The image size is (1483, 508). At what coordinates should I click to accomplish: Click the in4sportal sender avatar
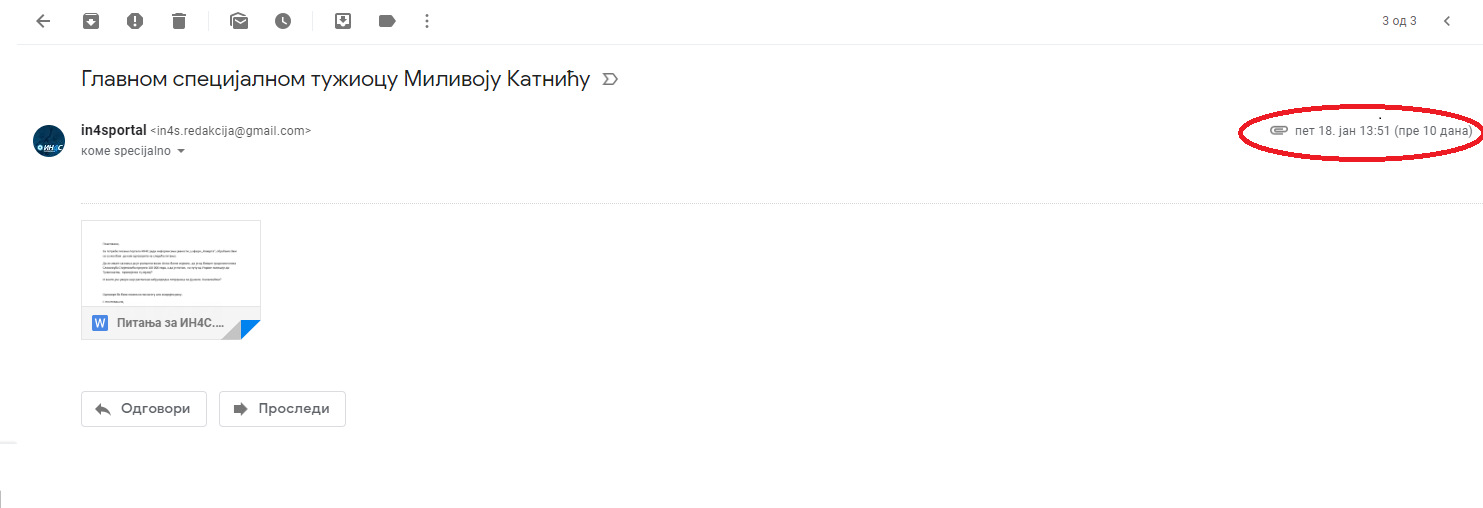(49, 141)
